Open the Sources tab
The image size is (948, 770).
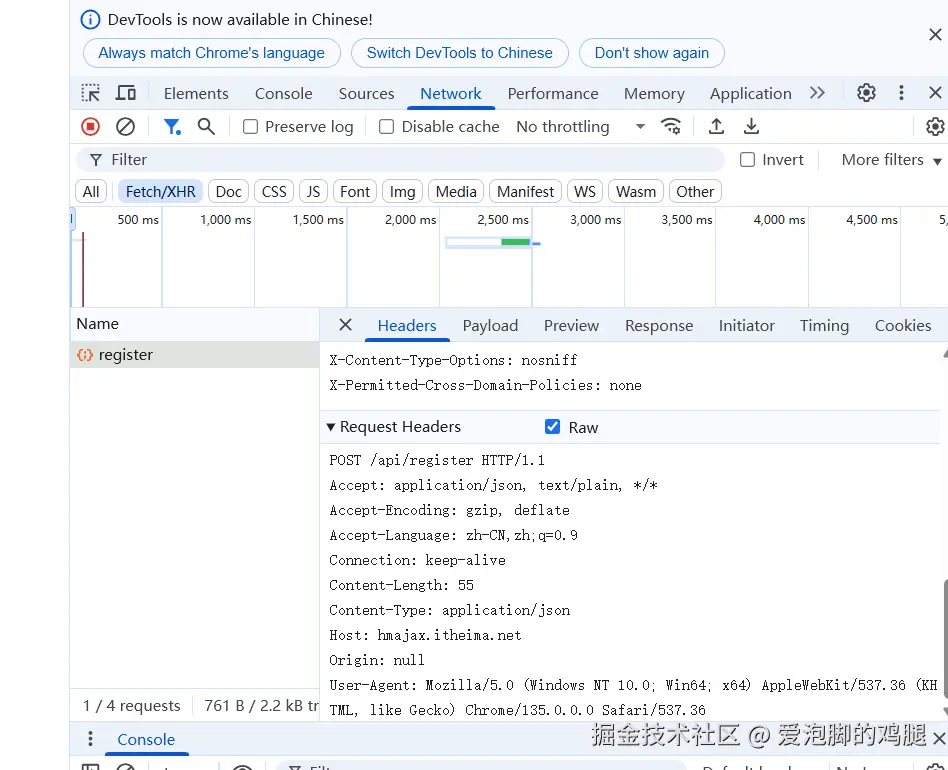click(x=366, y=94)
